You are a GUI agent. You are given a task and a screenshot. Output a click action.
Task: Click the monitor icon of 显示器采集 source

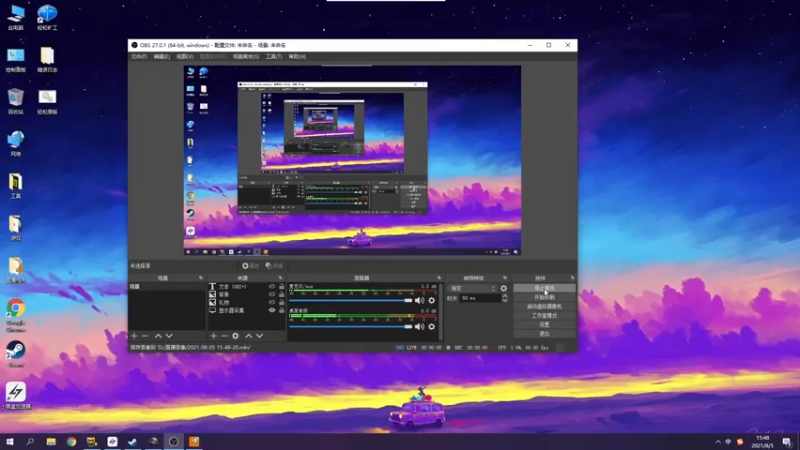(212, 310)
